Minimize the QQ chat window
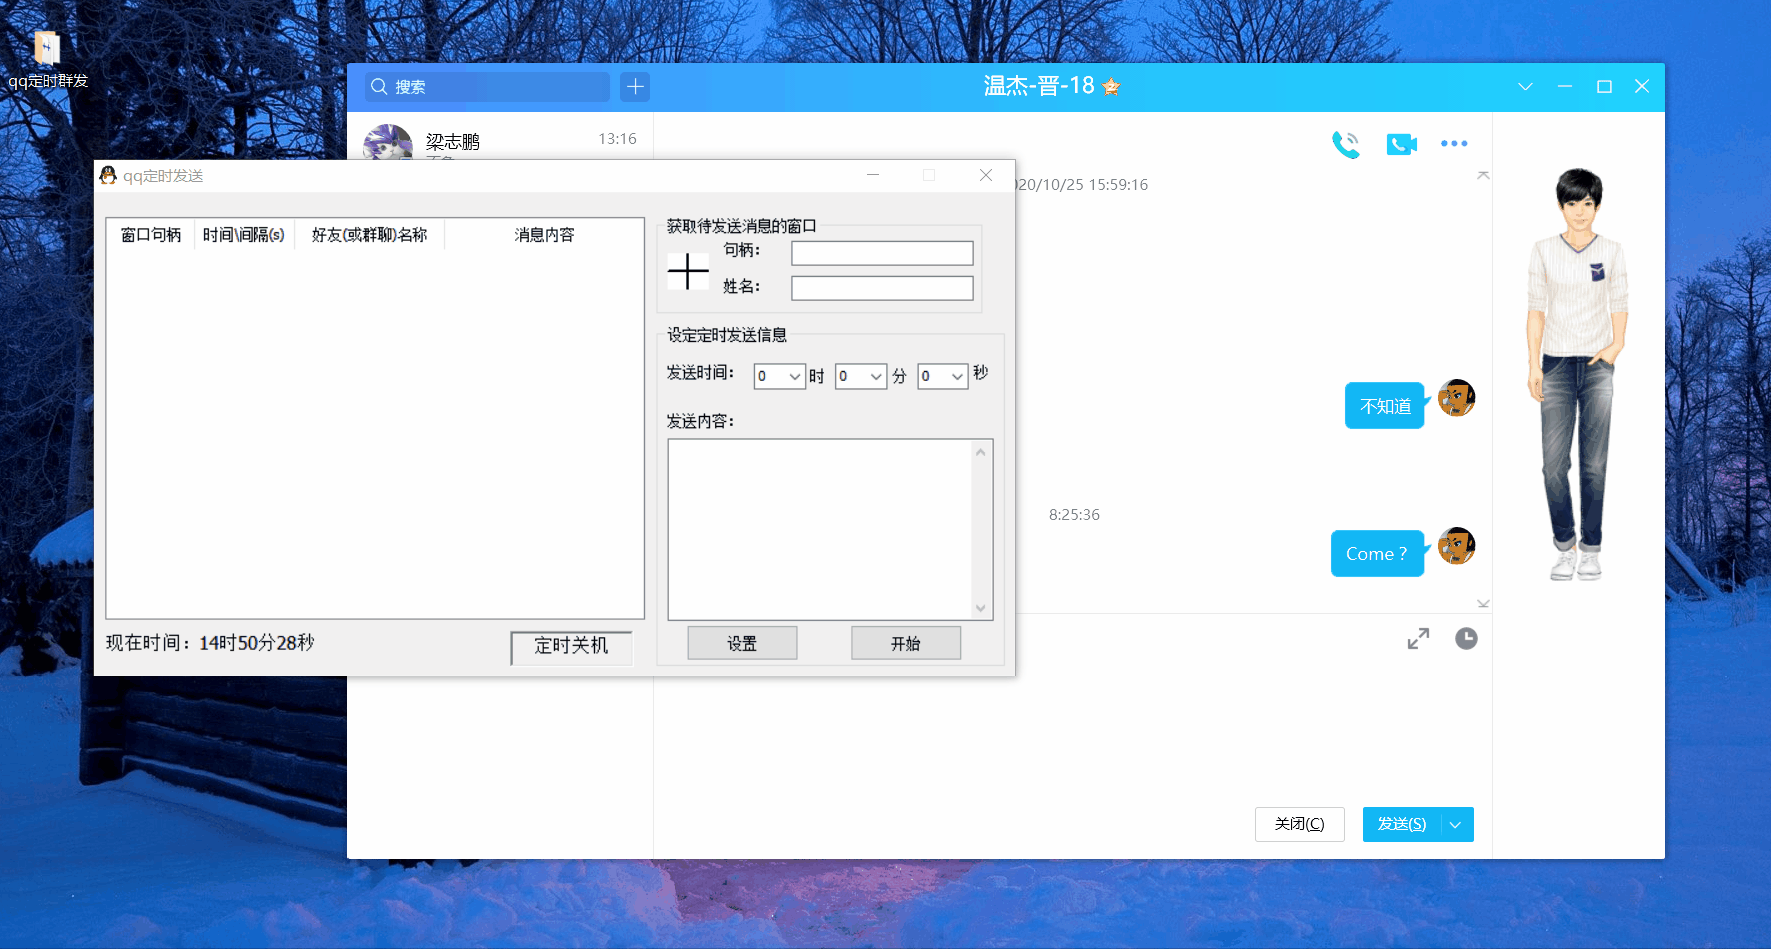This screenshot has width=1771, height=949. 1565,87
